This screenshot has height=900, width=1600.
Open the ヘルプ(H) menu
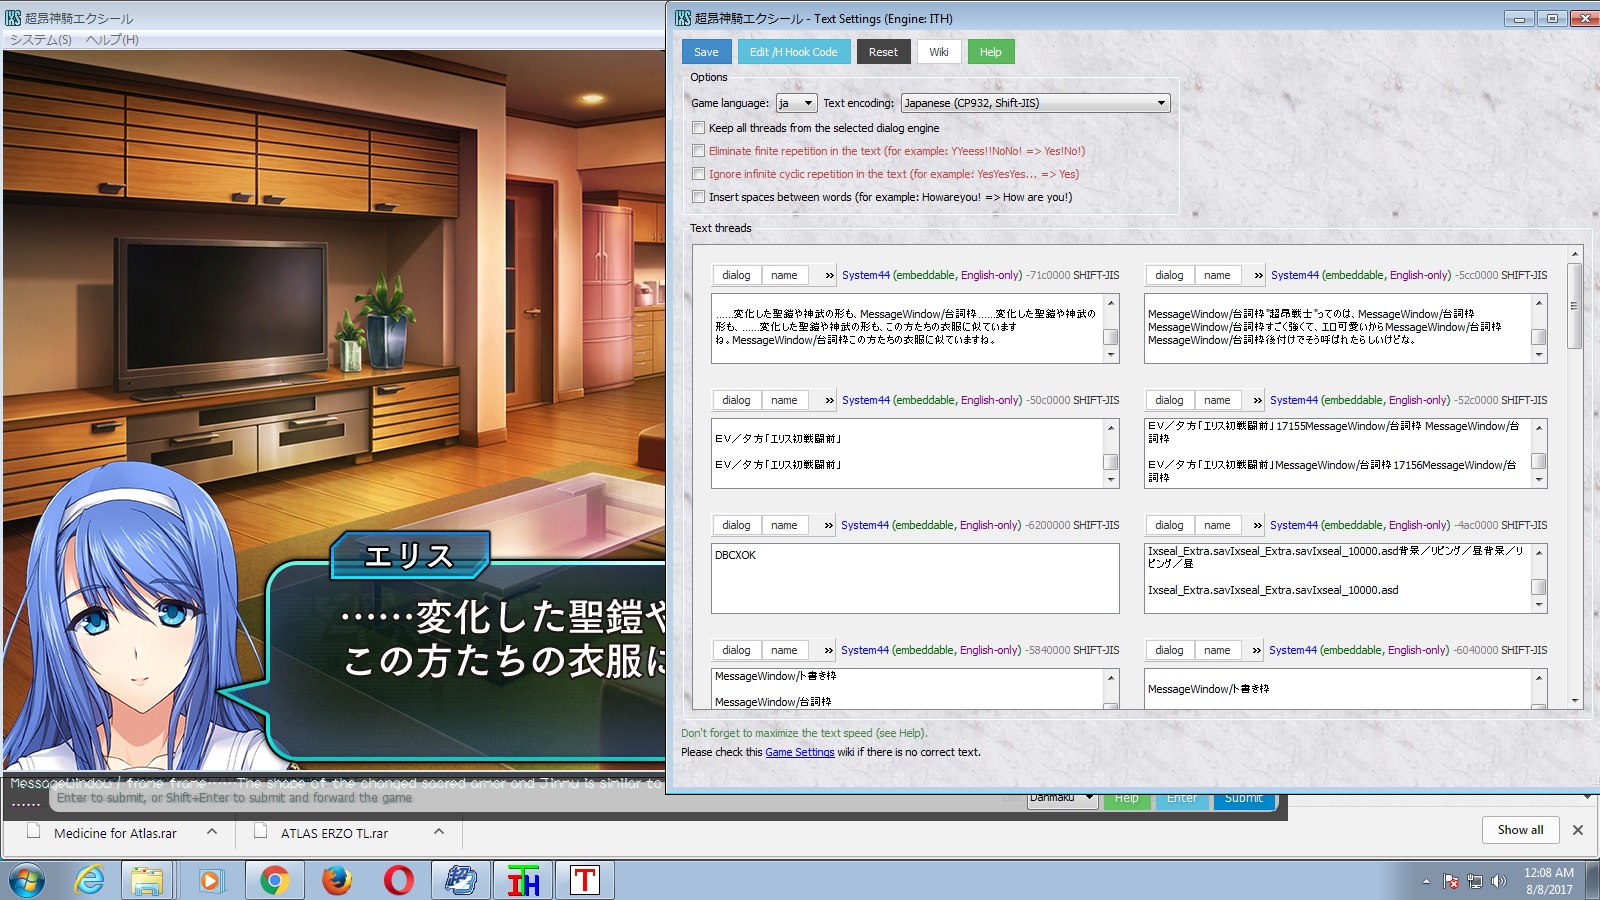tap(112, 40)
